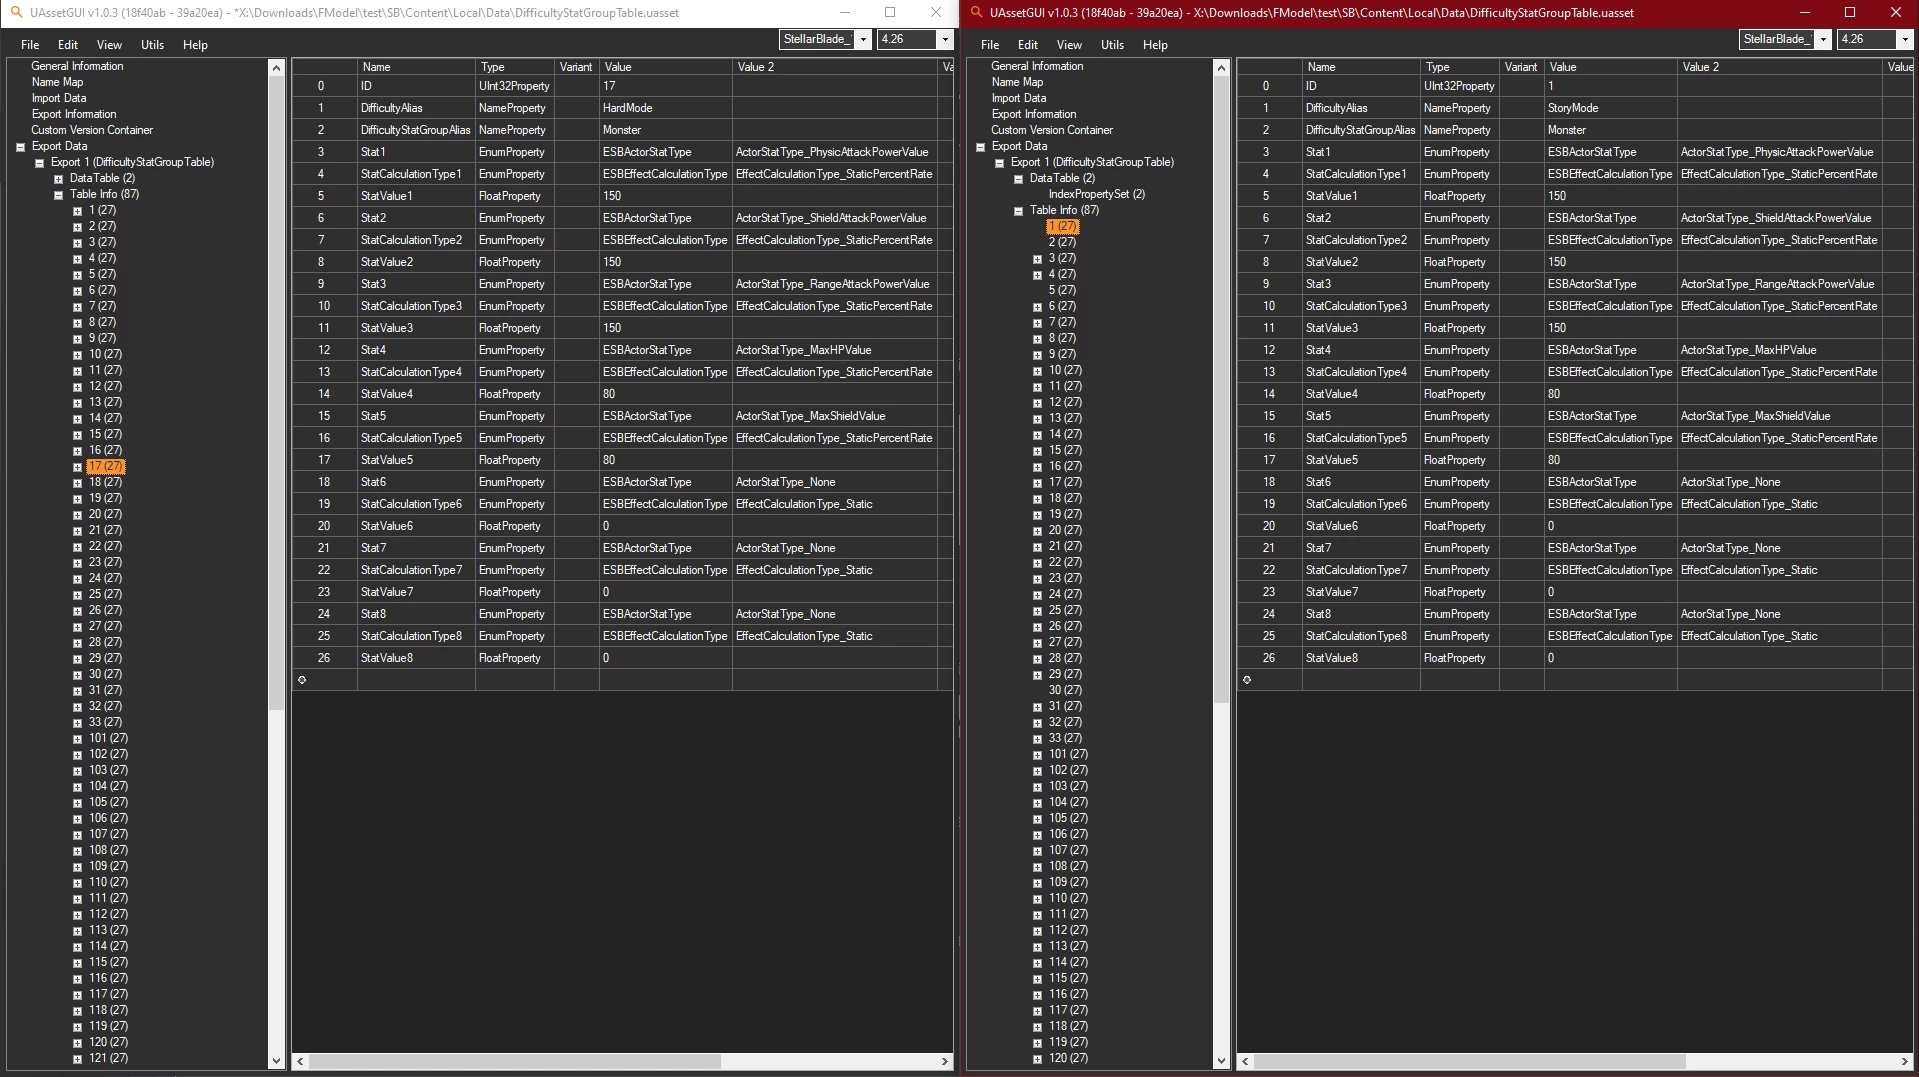
Task: Expand tree node 1 (27) in left window
Action: [77, 211]
